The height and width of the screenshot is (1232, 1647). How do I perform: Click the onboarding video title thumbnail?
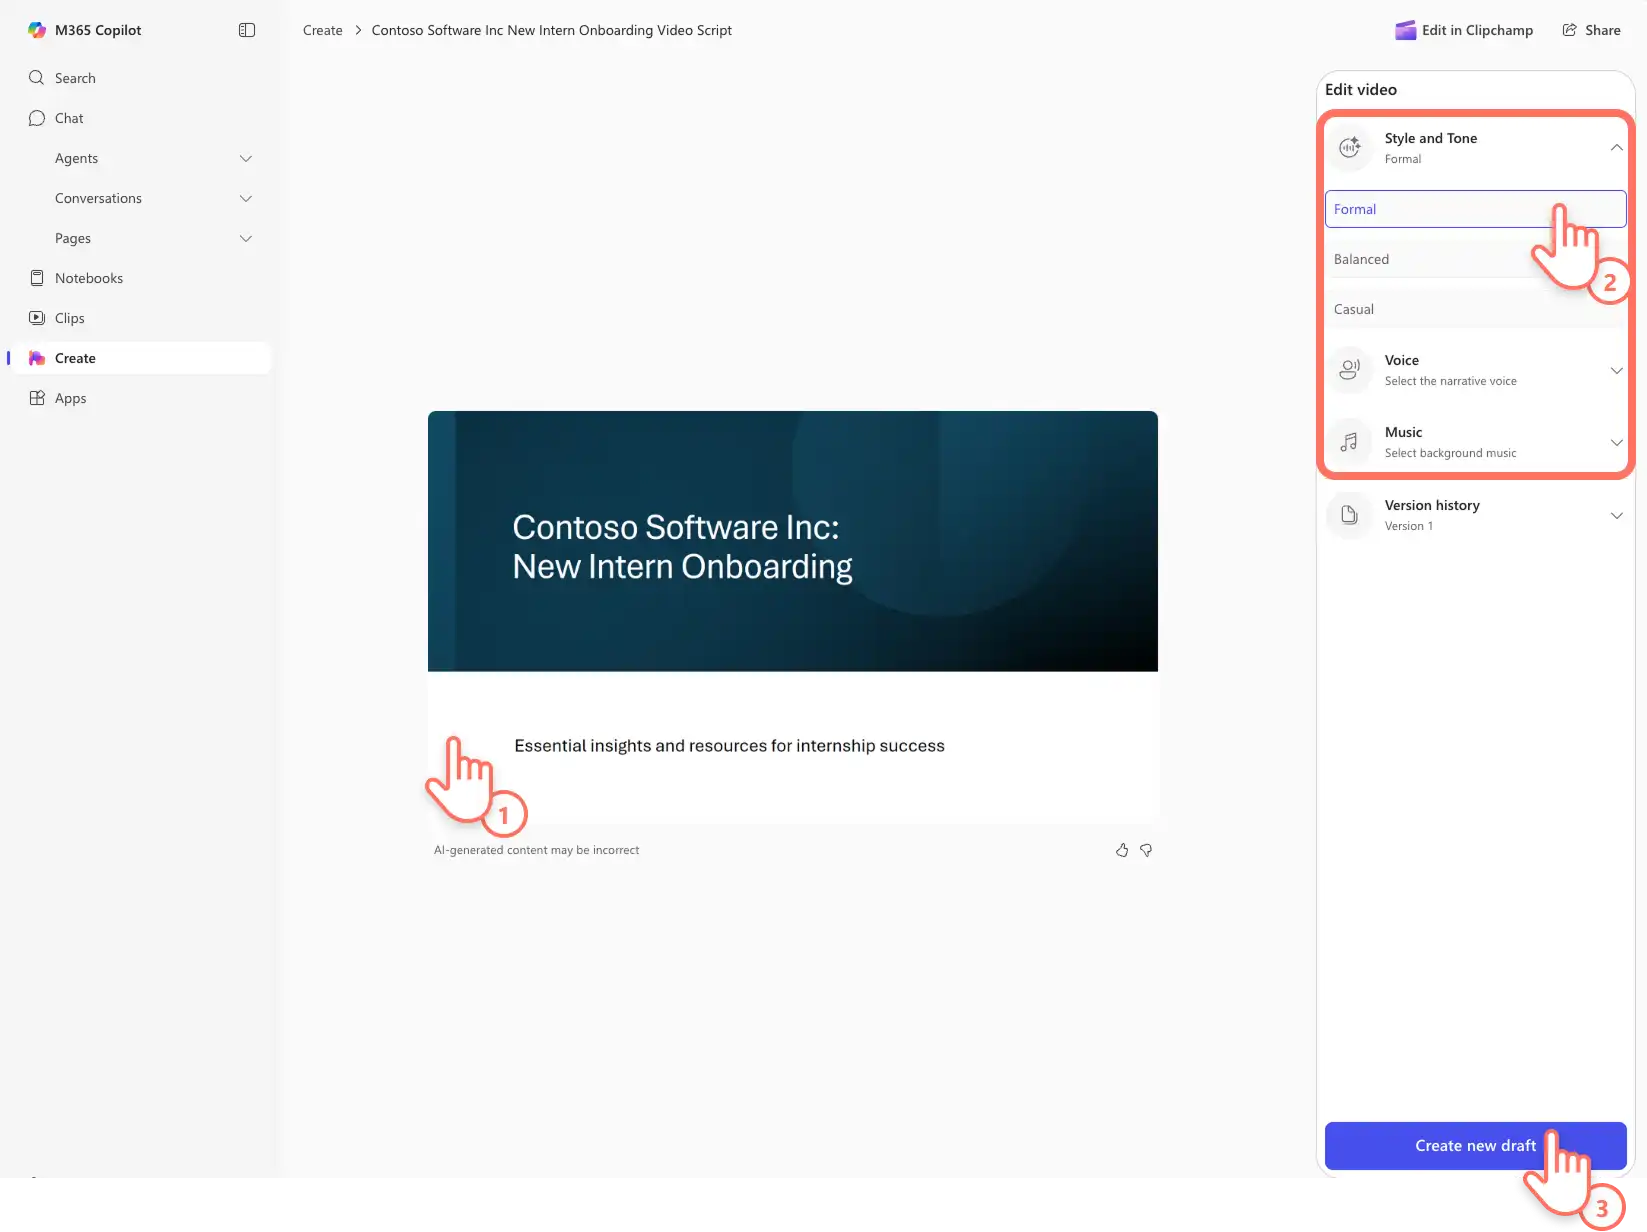click(x=793, y=541)
